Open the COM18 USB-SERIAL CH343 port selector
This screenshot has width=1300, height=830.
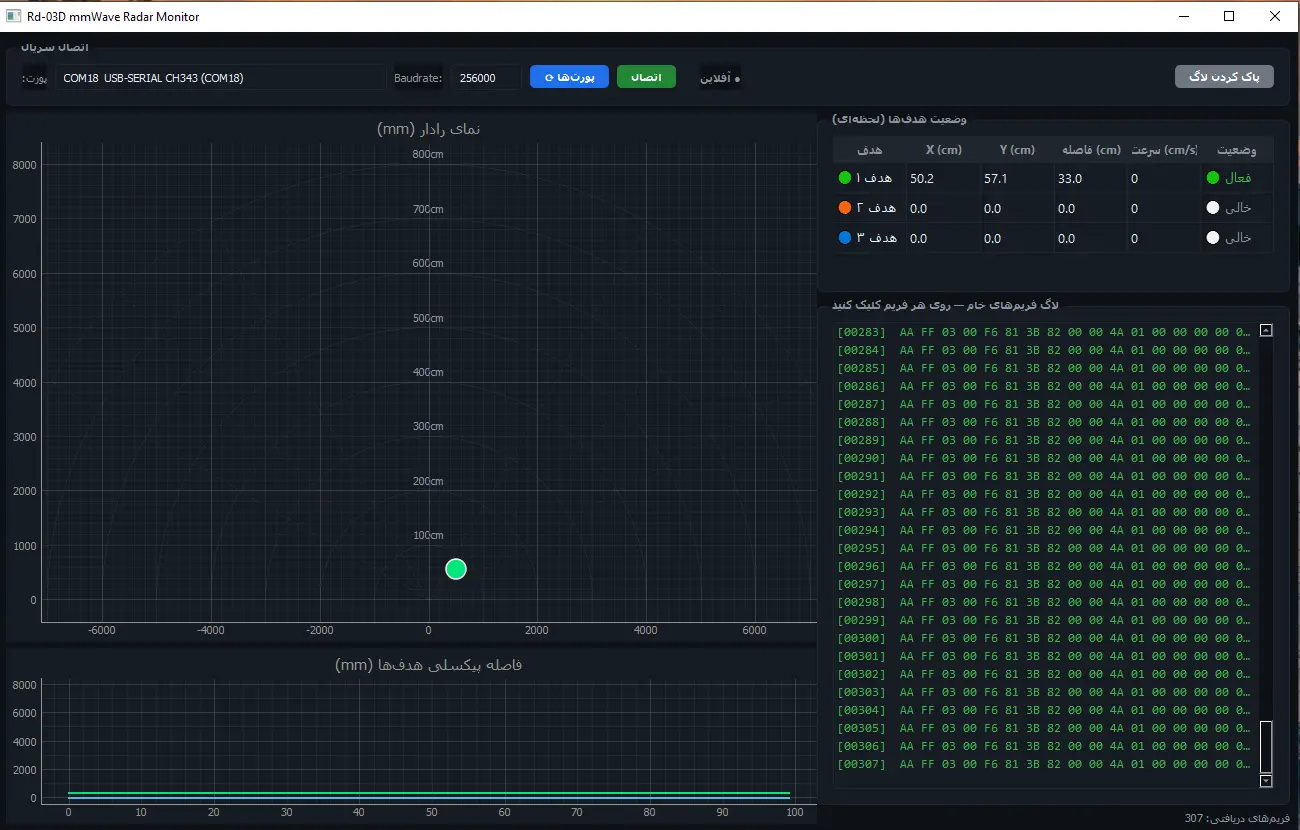tap(220, 77)
